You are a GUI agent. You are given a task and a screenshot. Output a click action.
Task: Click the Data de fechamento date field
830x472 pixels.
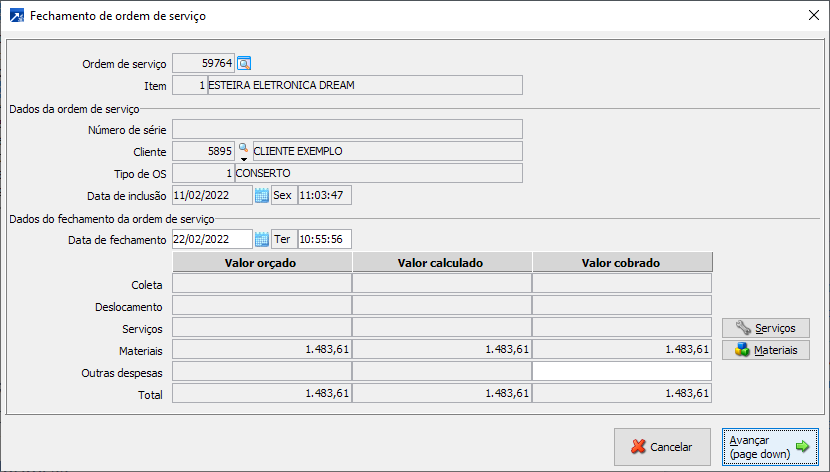click(212, 239)
